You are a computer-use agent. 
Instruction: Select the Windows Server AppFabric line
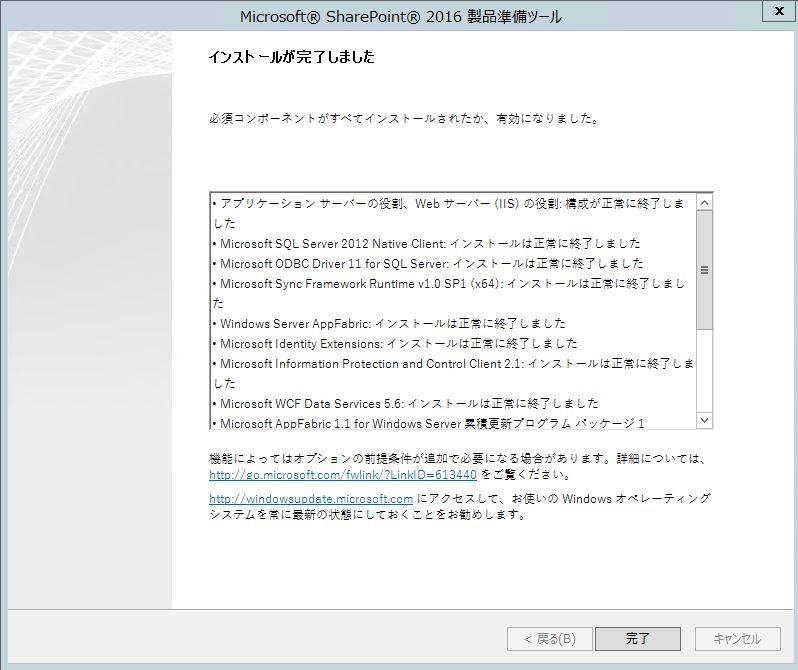coord(389,323)
